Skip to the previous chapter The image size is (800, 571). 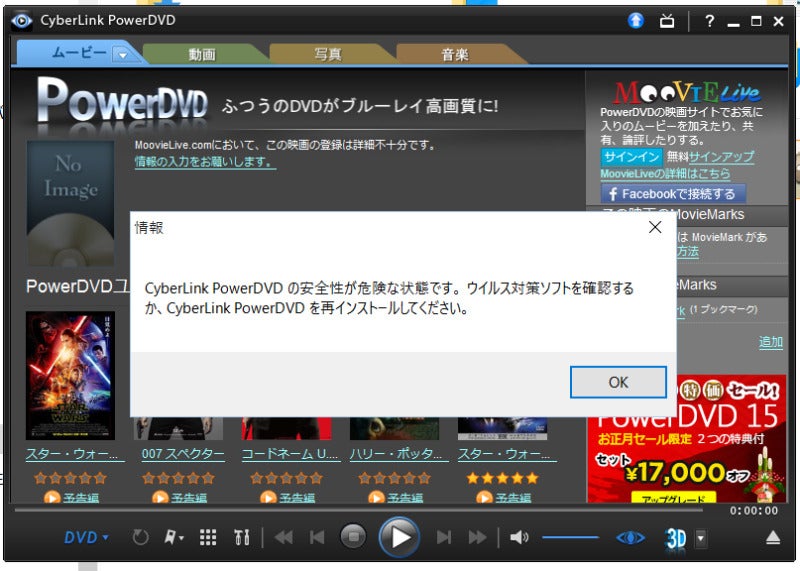point(317,537)
